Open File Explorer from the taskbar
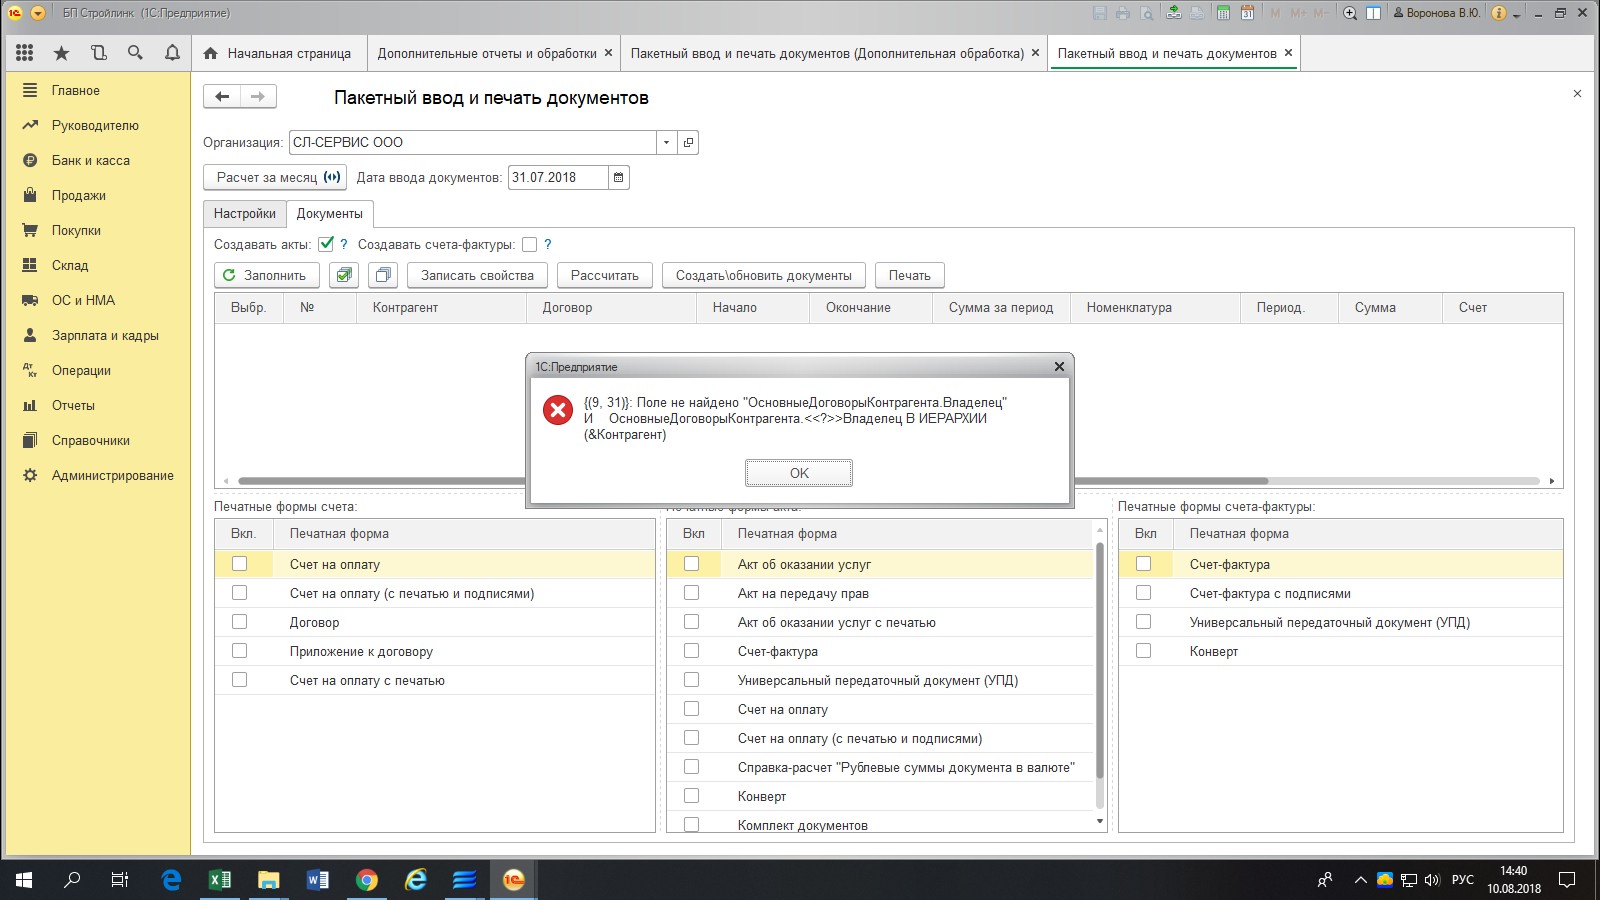This screenshot has width=1600, height=900. coord(269,880)
